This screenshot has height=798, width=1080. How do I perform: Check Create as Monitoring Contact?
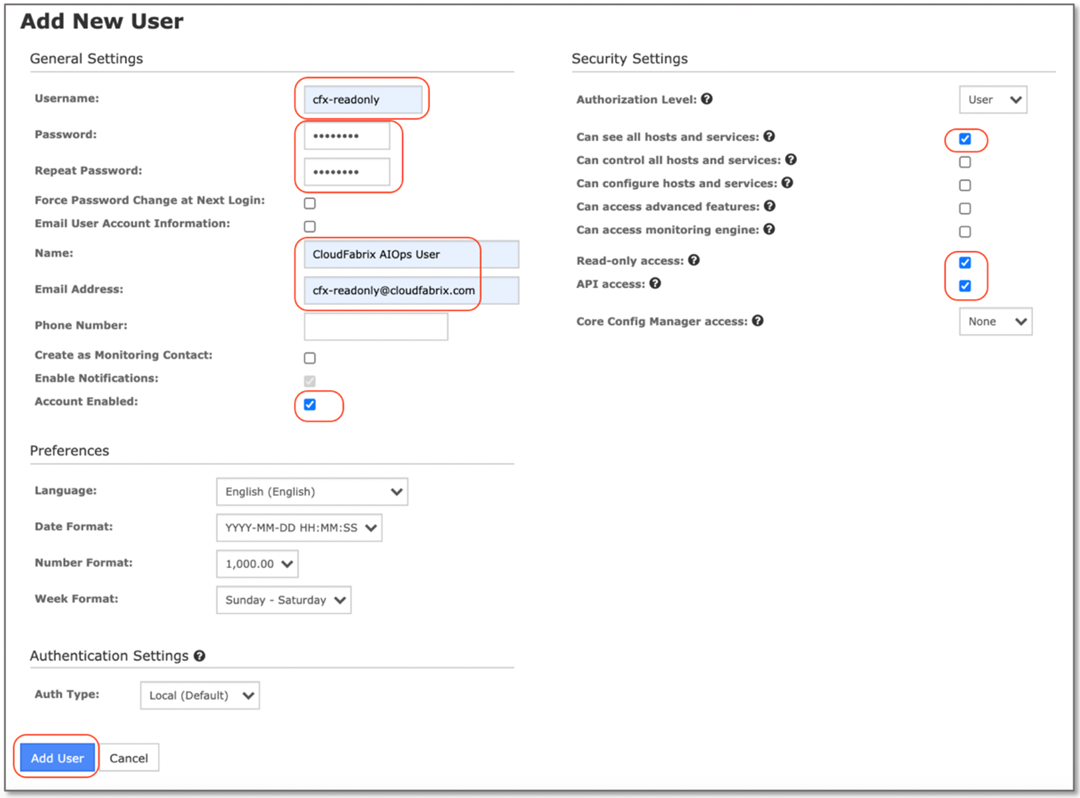click(310, 357)
